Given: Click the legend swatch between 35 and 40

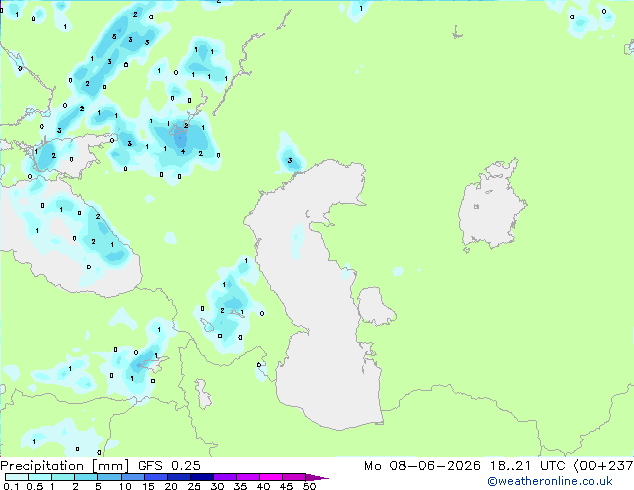Looking at the screenshot, I should click(247, 477).
